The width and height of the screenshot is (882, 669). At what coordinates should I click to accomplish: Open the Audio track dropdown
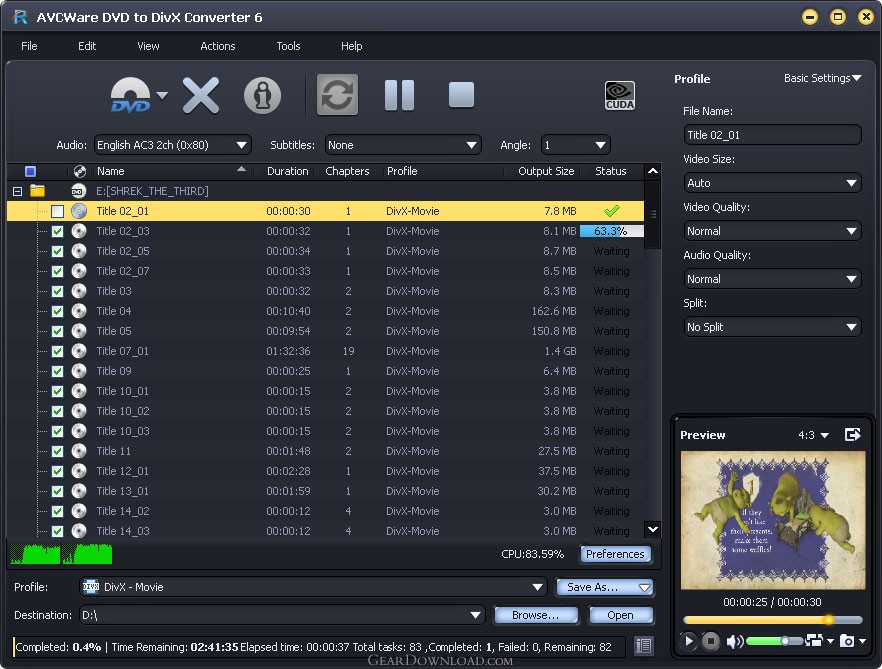(x=172, y=145)
